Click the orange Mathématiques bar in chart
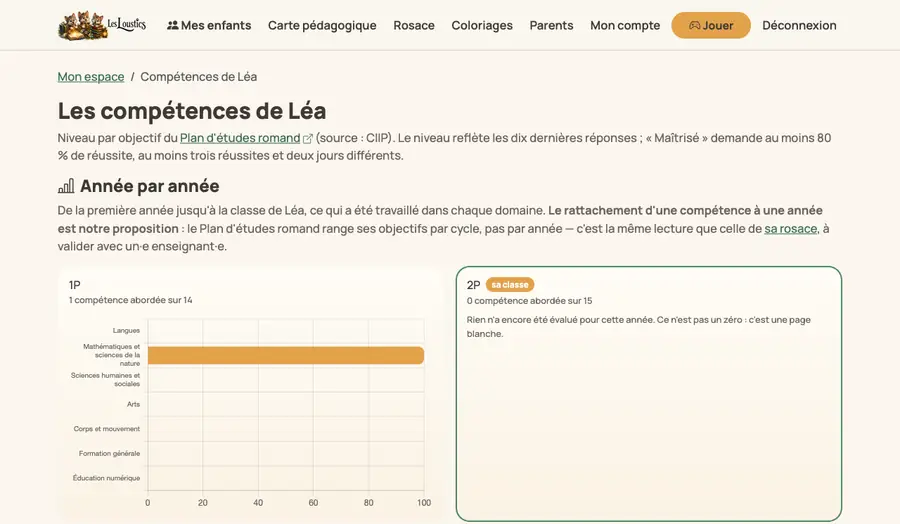 click(x=286, y=355)
